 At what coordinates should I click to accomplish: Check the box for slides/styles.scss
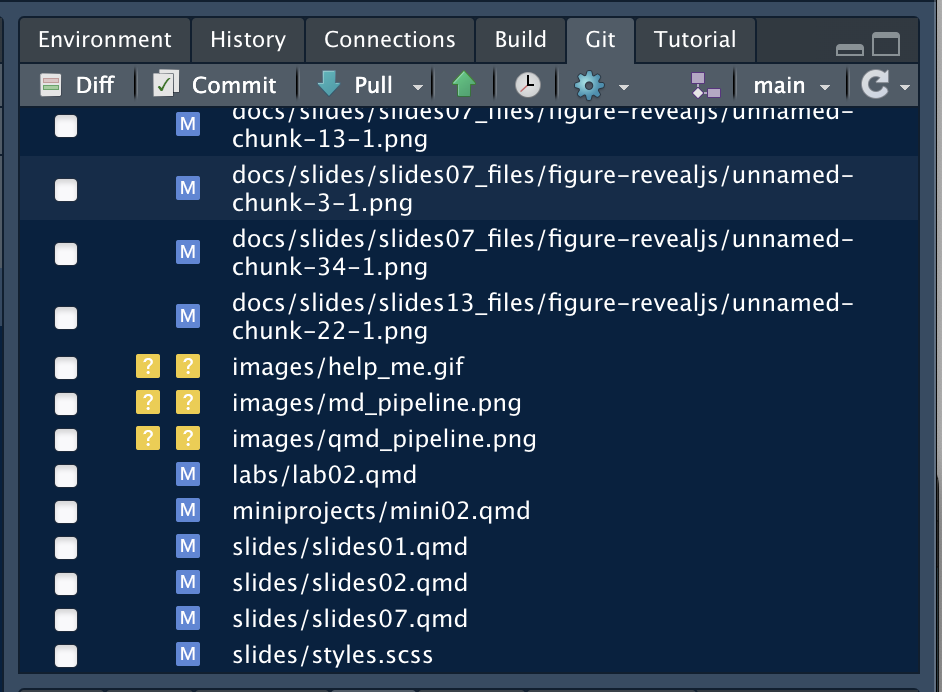click(66, 656)
